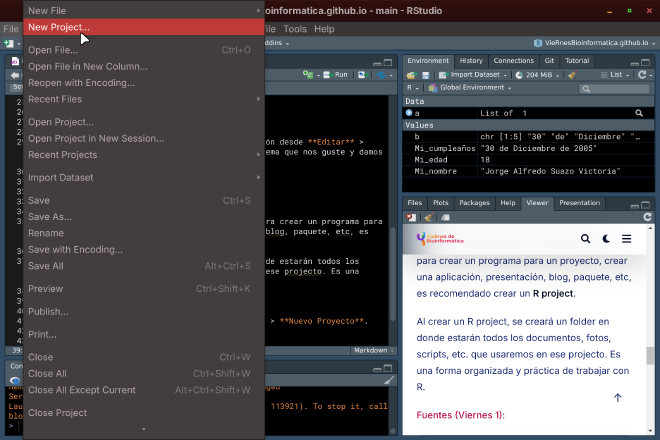The height and width of the screenshot is (440, 660).
Task: Open Addins dropdown
Action: (277, 43)
